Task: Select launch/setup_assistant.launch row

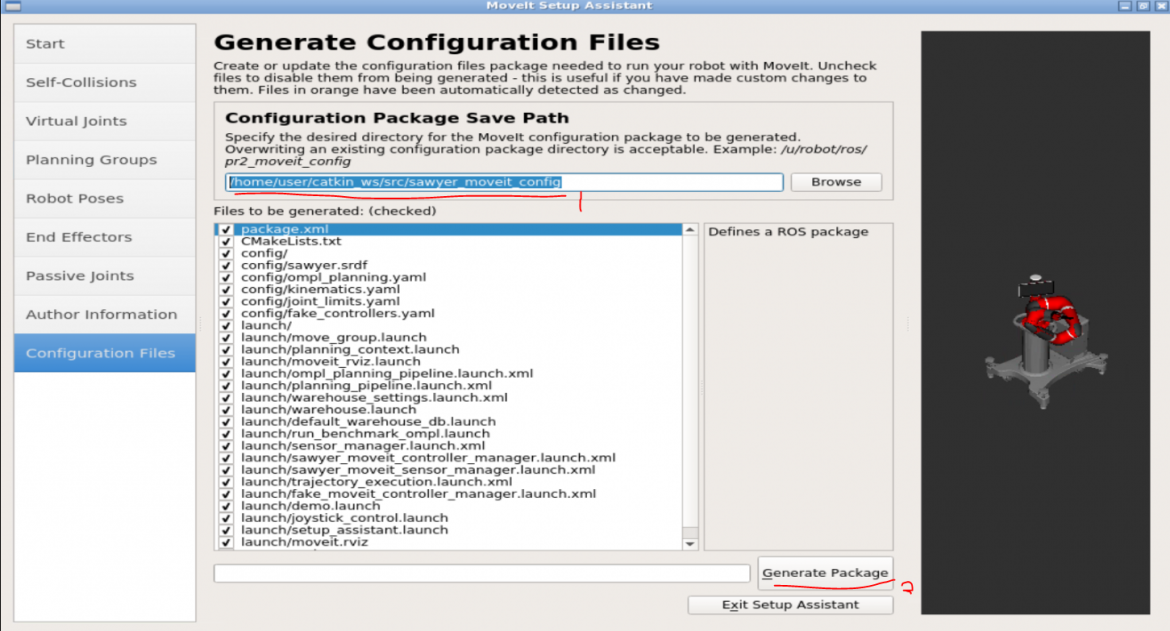Action: (448, 530)
